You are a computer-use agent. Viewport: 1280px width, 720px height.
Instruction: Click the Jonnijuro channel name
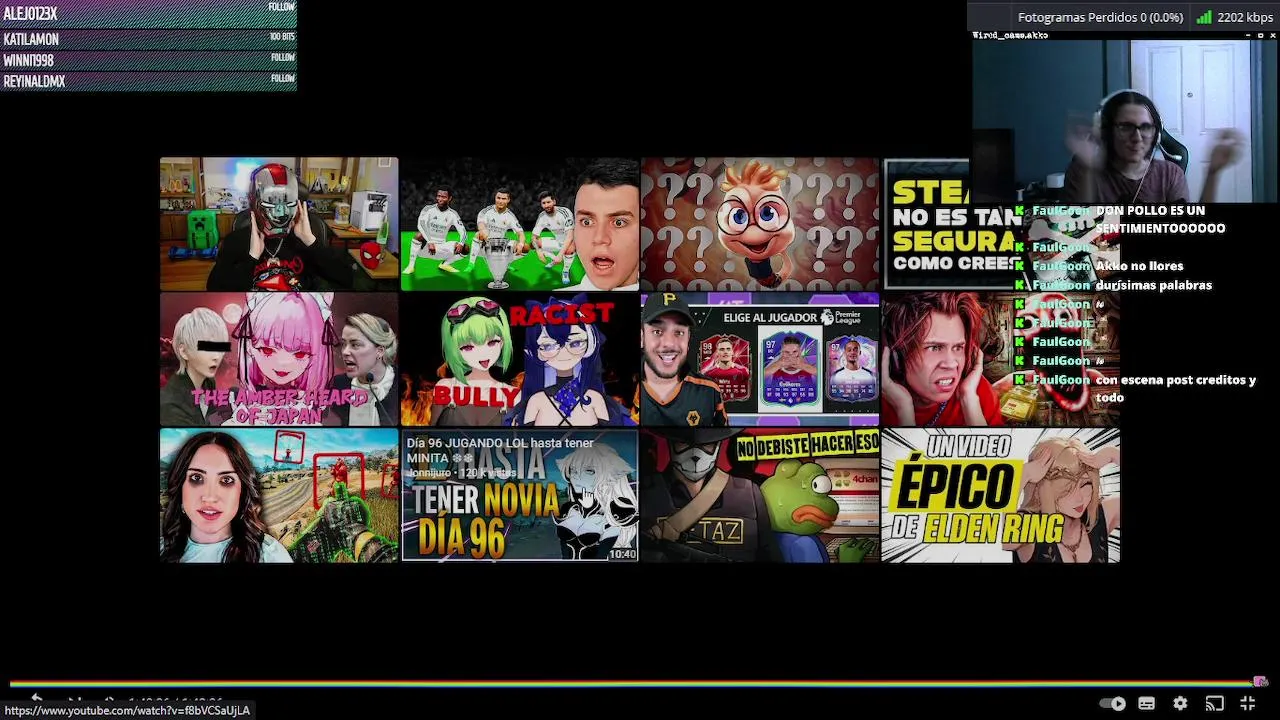tap(430, 472)
